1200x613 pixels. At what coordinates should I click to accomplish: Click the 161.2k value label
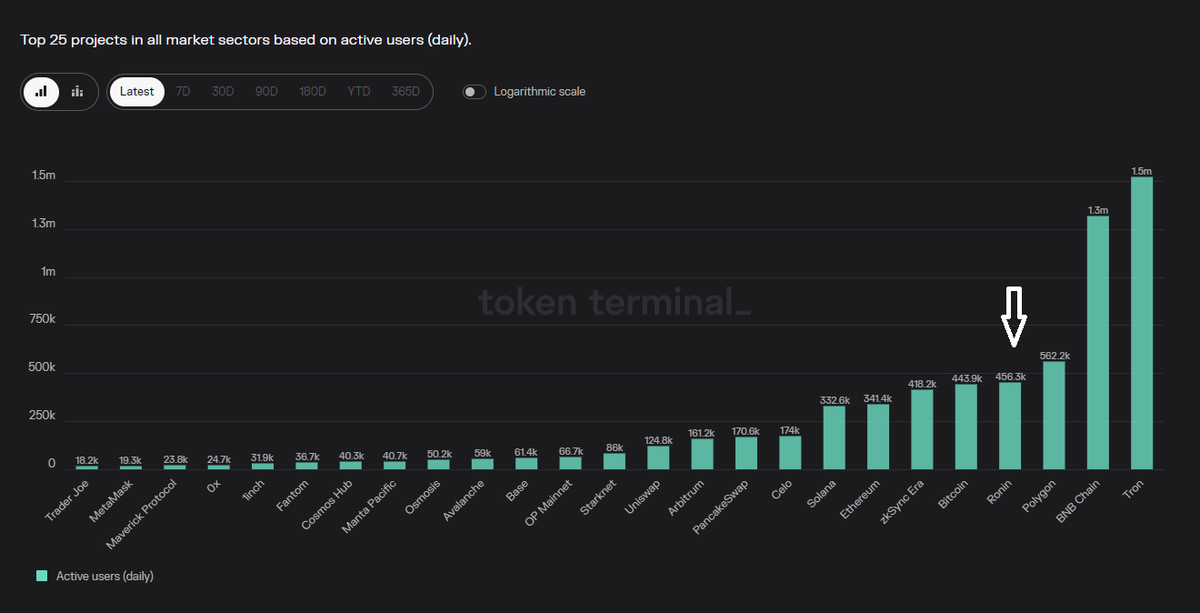[702, 433]
